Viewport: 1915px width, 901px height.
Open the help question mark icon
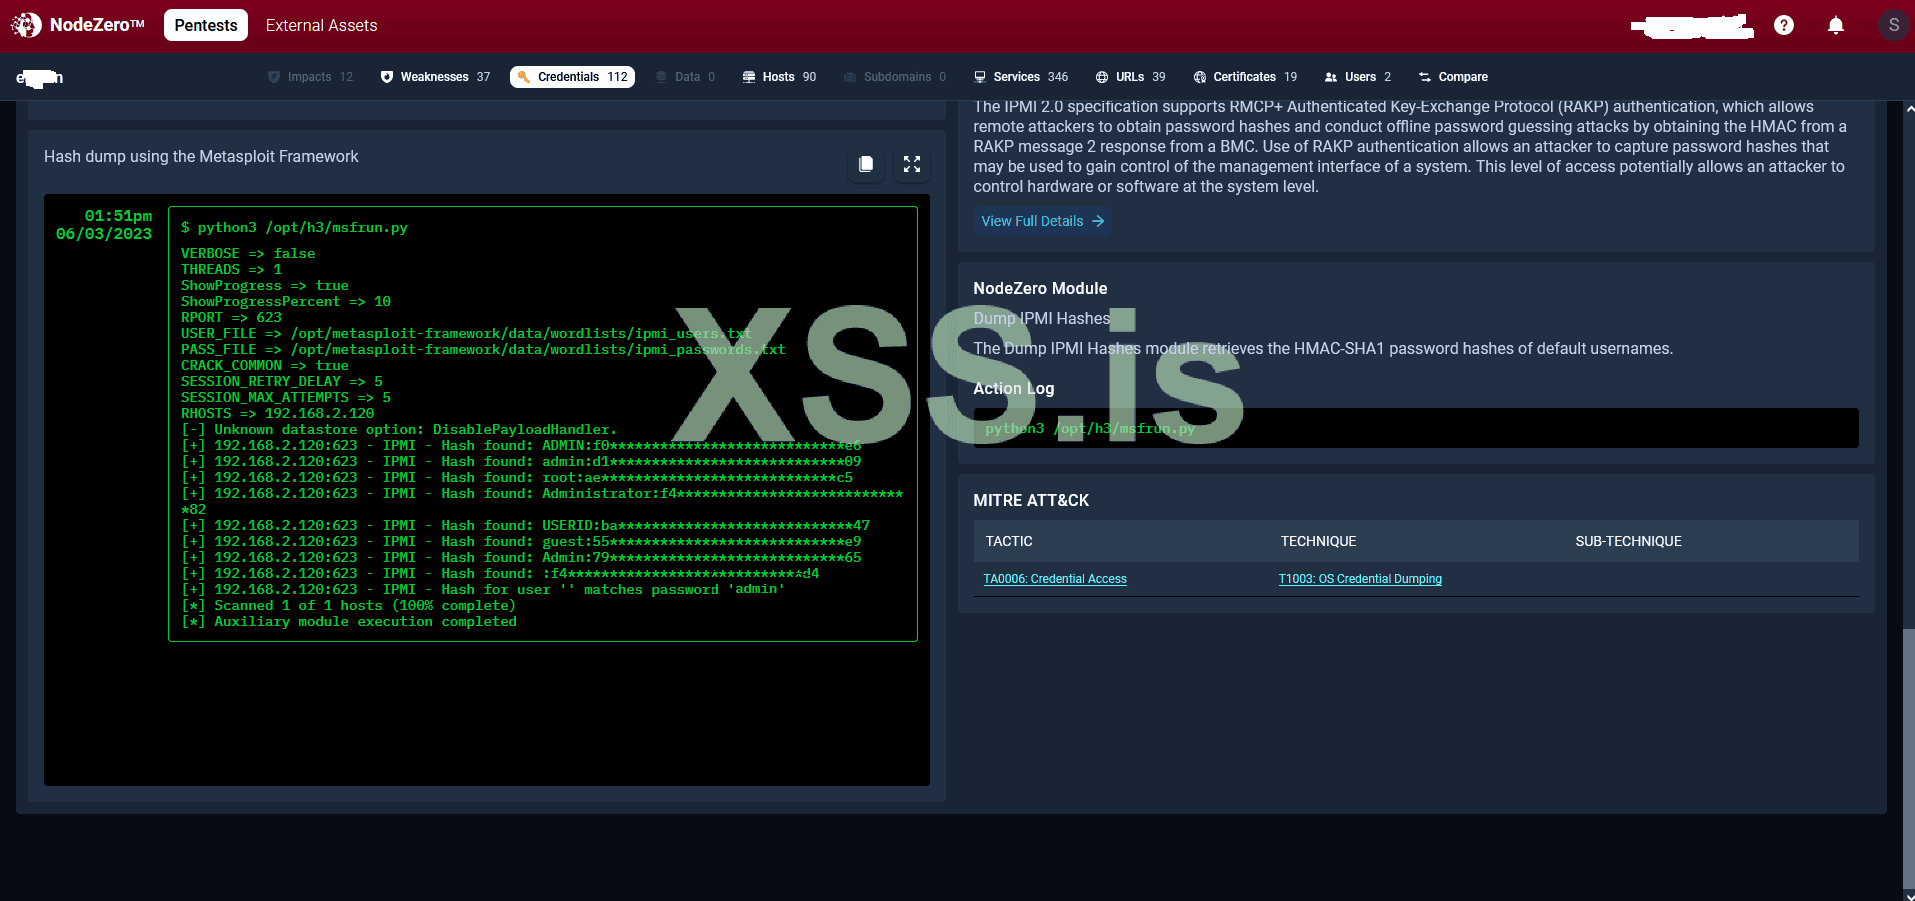pos(1784,25)
